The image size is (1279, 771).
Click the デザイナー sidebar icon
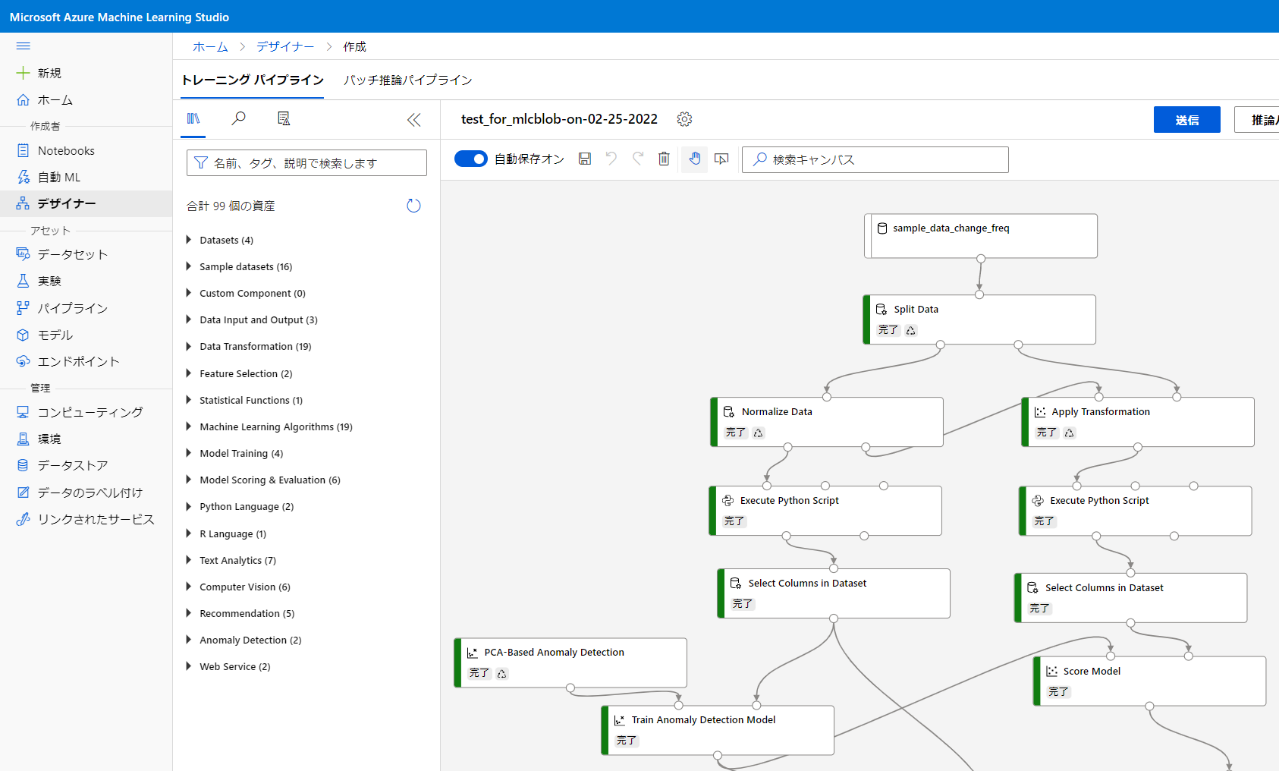click(x=23, y=204)
